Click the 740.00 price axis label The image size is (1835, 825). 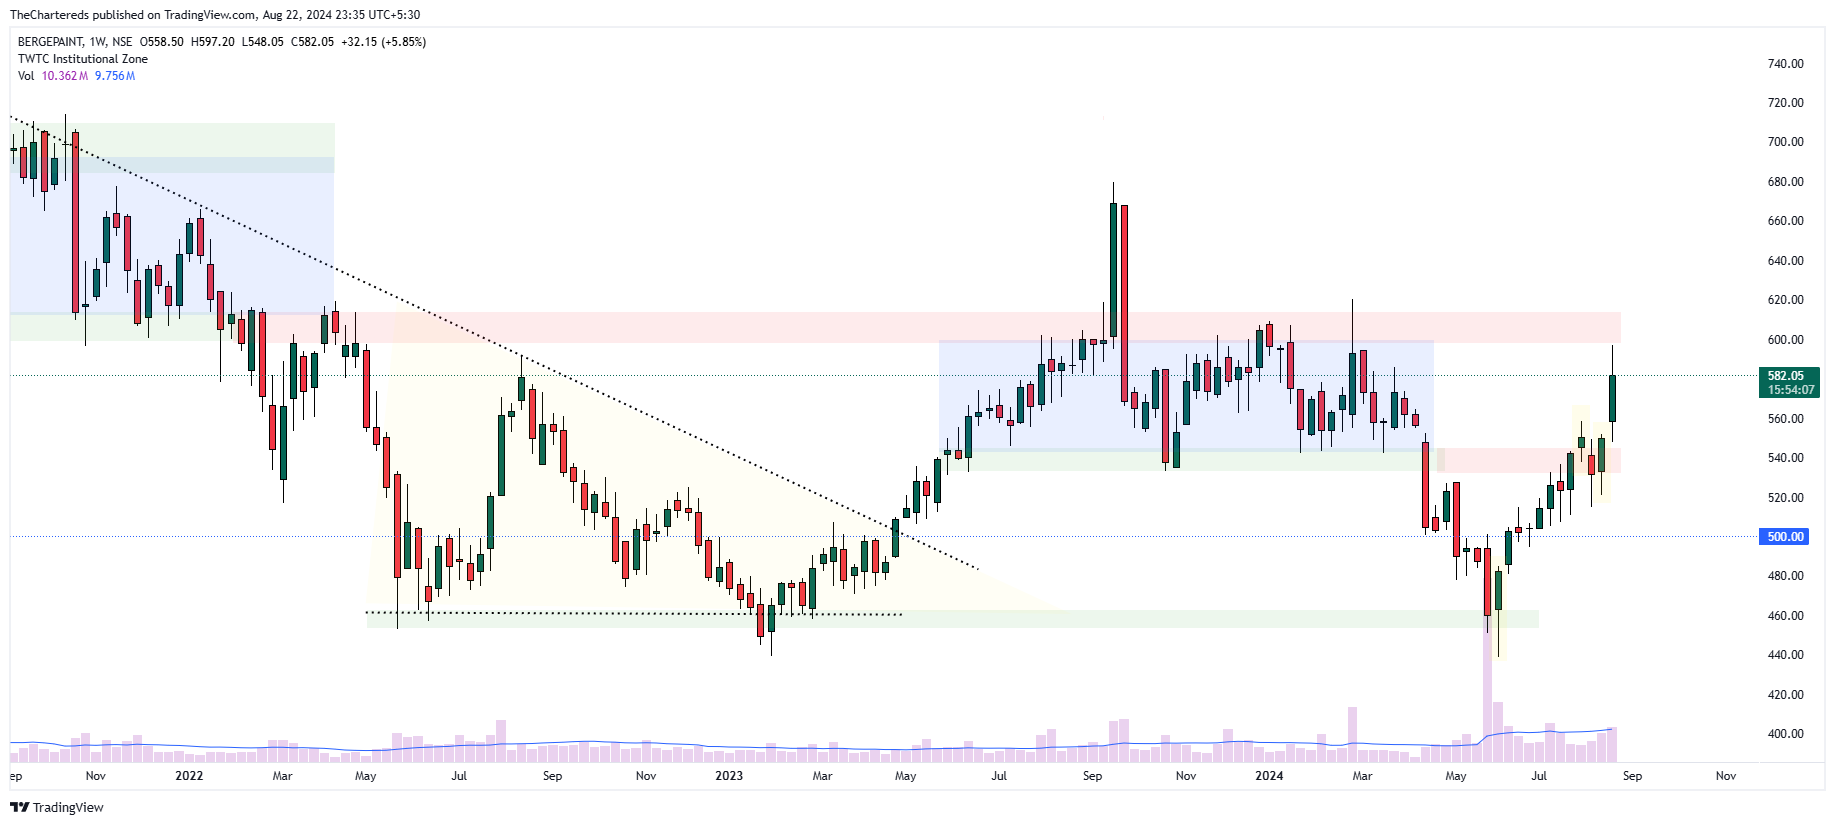(1785, 64)
